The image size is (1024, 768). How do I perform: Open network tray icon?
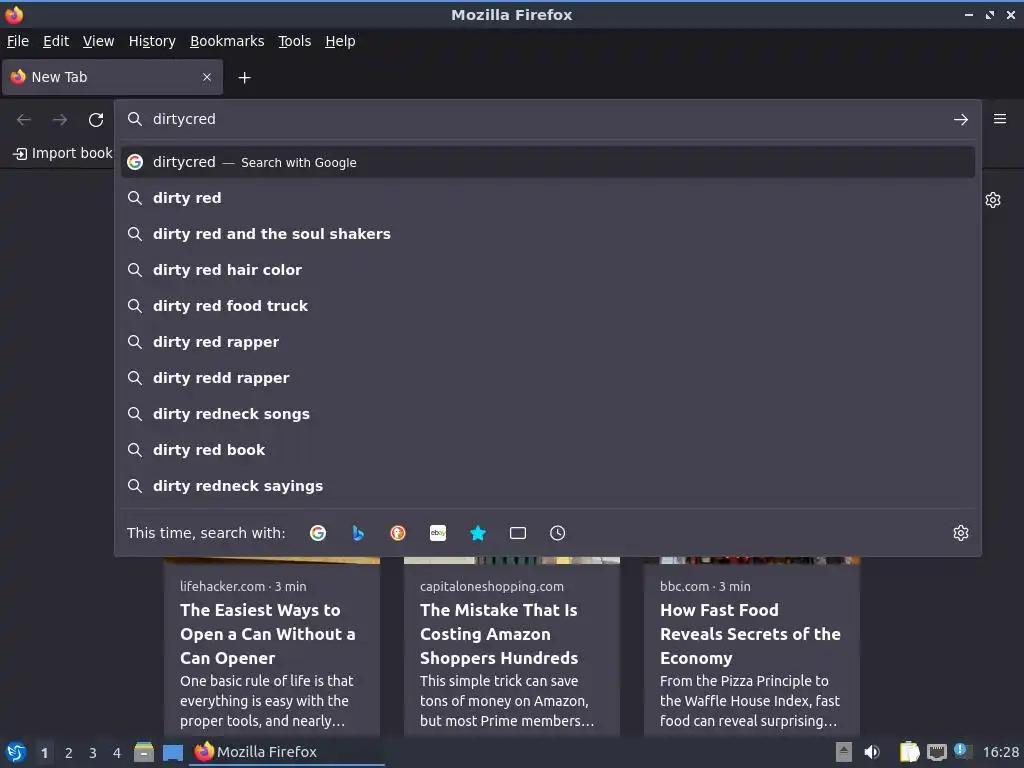(937, 752)
